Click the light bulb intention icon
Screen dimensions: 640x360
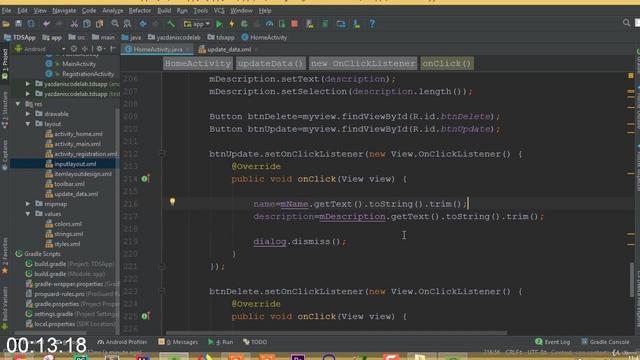(x=172, y=201)
